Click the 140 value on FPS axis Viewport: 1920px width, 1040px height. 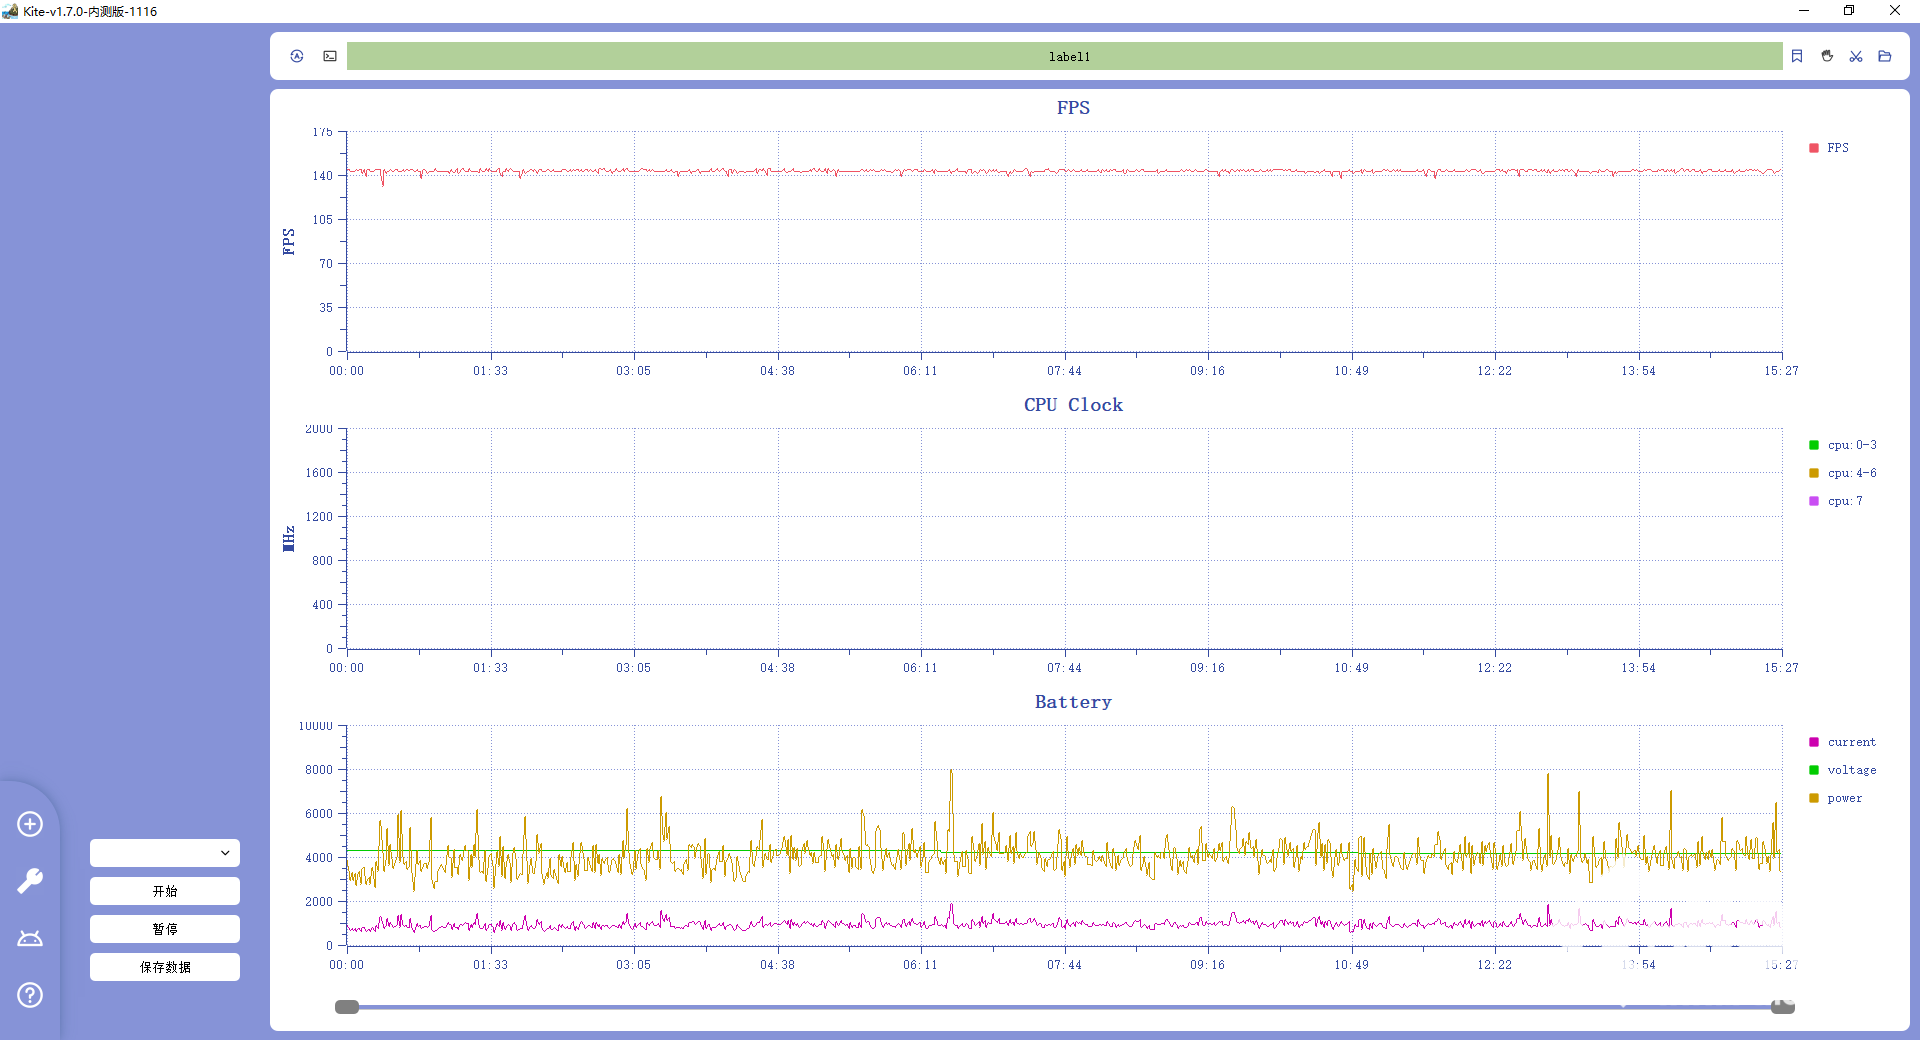click(x=322, y=176)
